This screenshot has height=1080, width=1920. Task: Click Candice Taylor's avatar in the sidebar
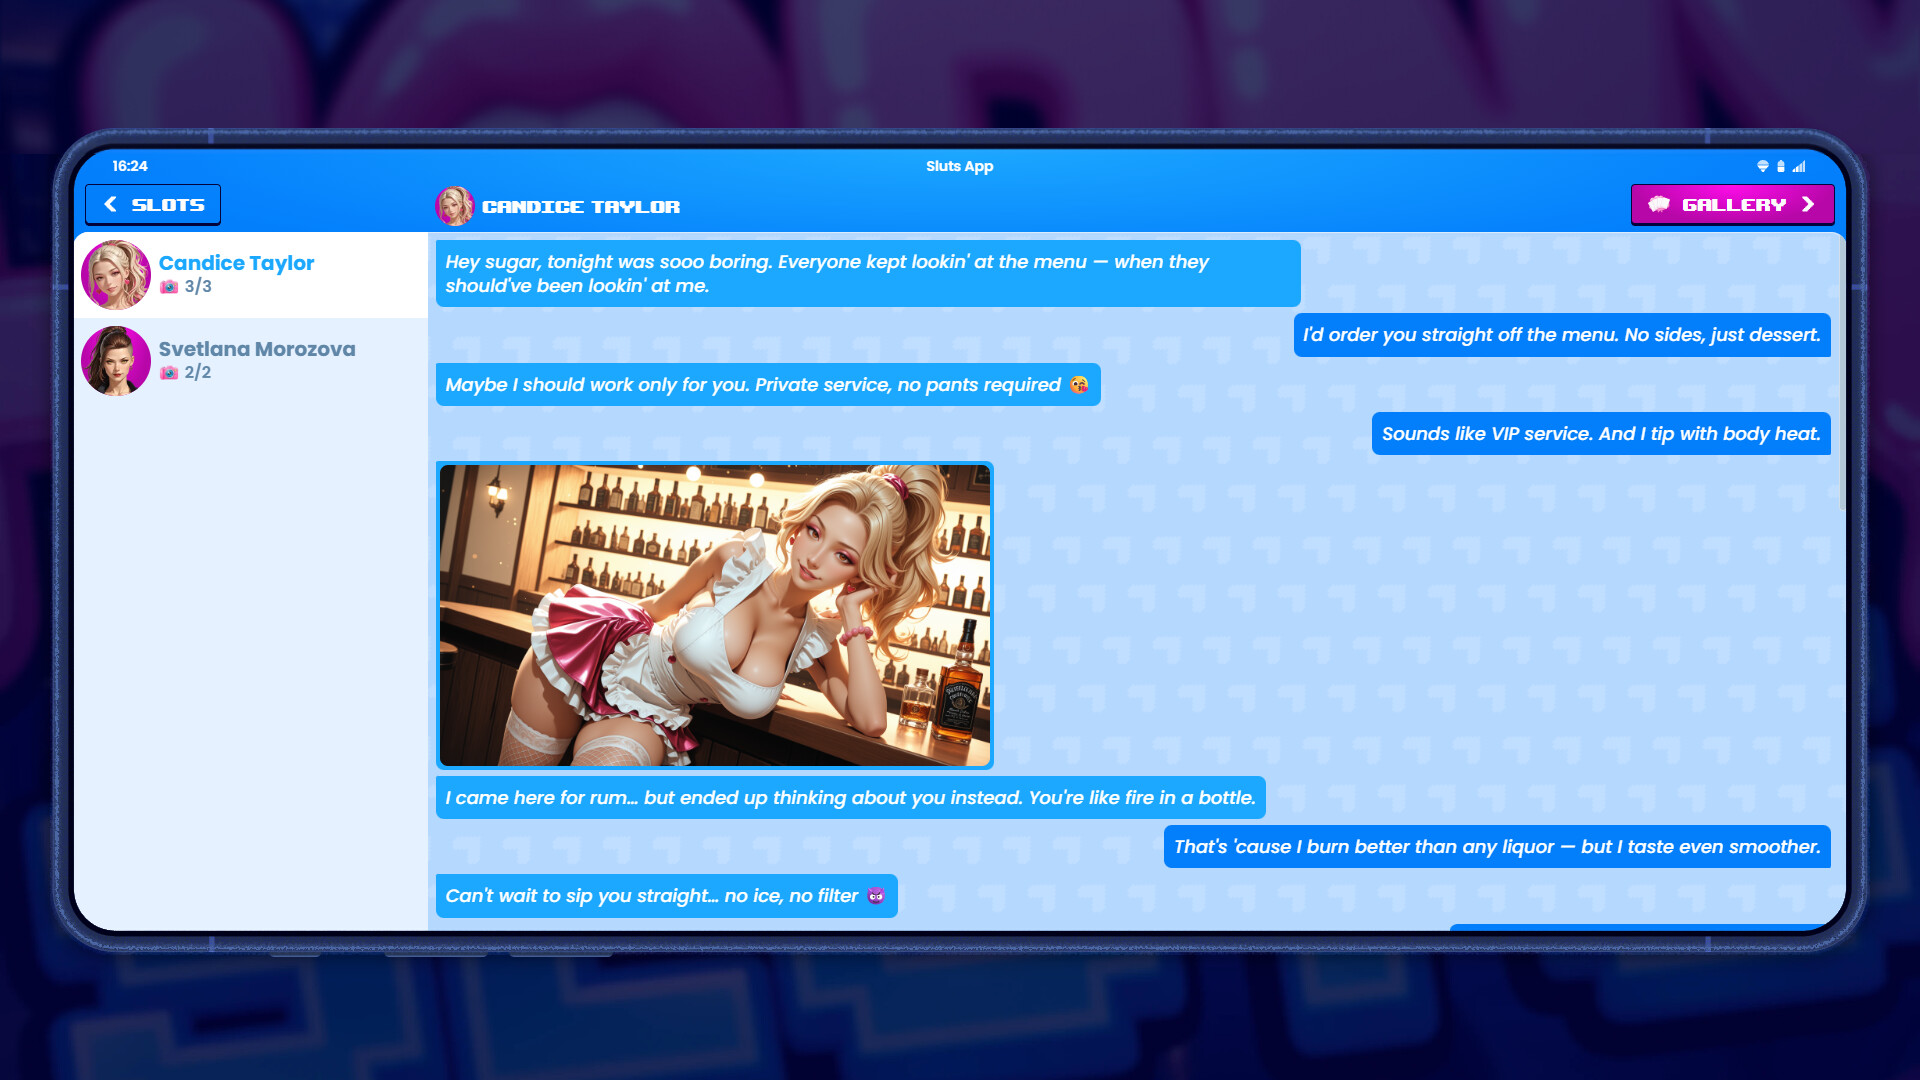(116, 275)
